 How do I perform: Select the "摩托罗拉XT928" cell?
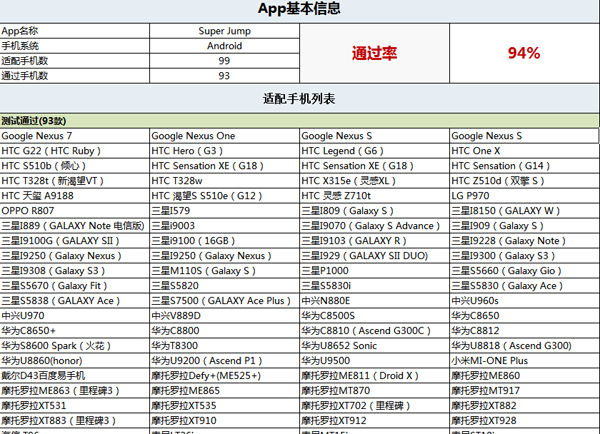[524, 420]
